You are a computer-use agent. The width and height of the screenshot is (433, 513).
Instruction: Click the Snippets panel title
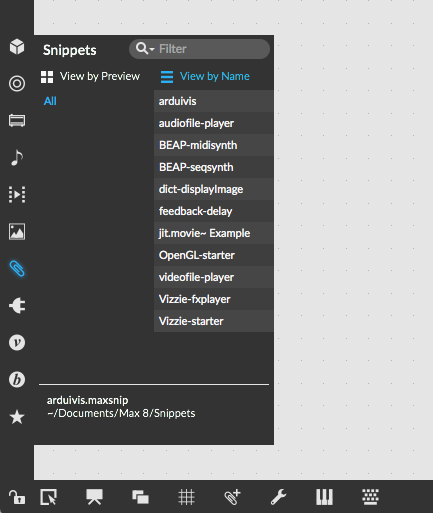[x=70, y=50]
